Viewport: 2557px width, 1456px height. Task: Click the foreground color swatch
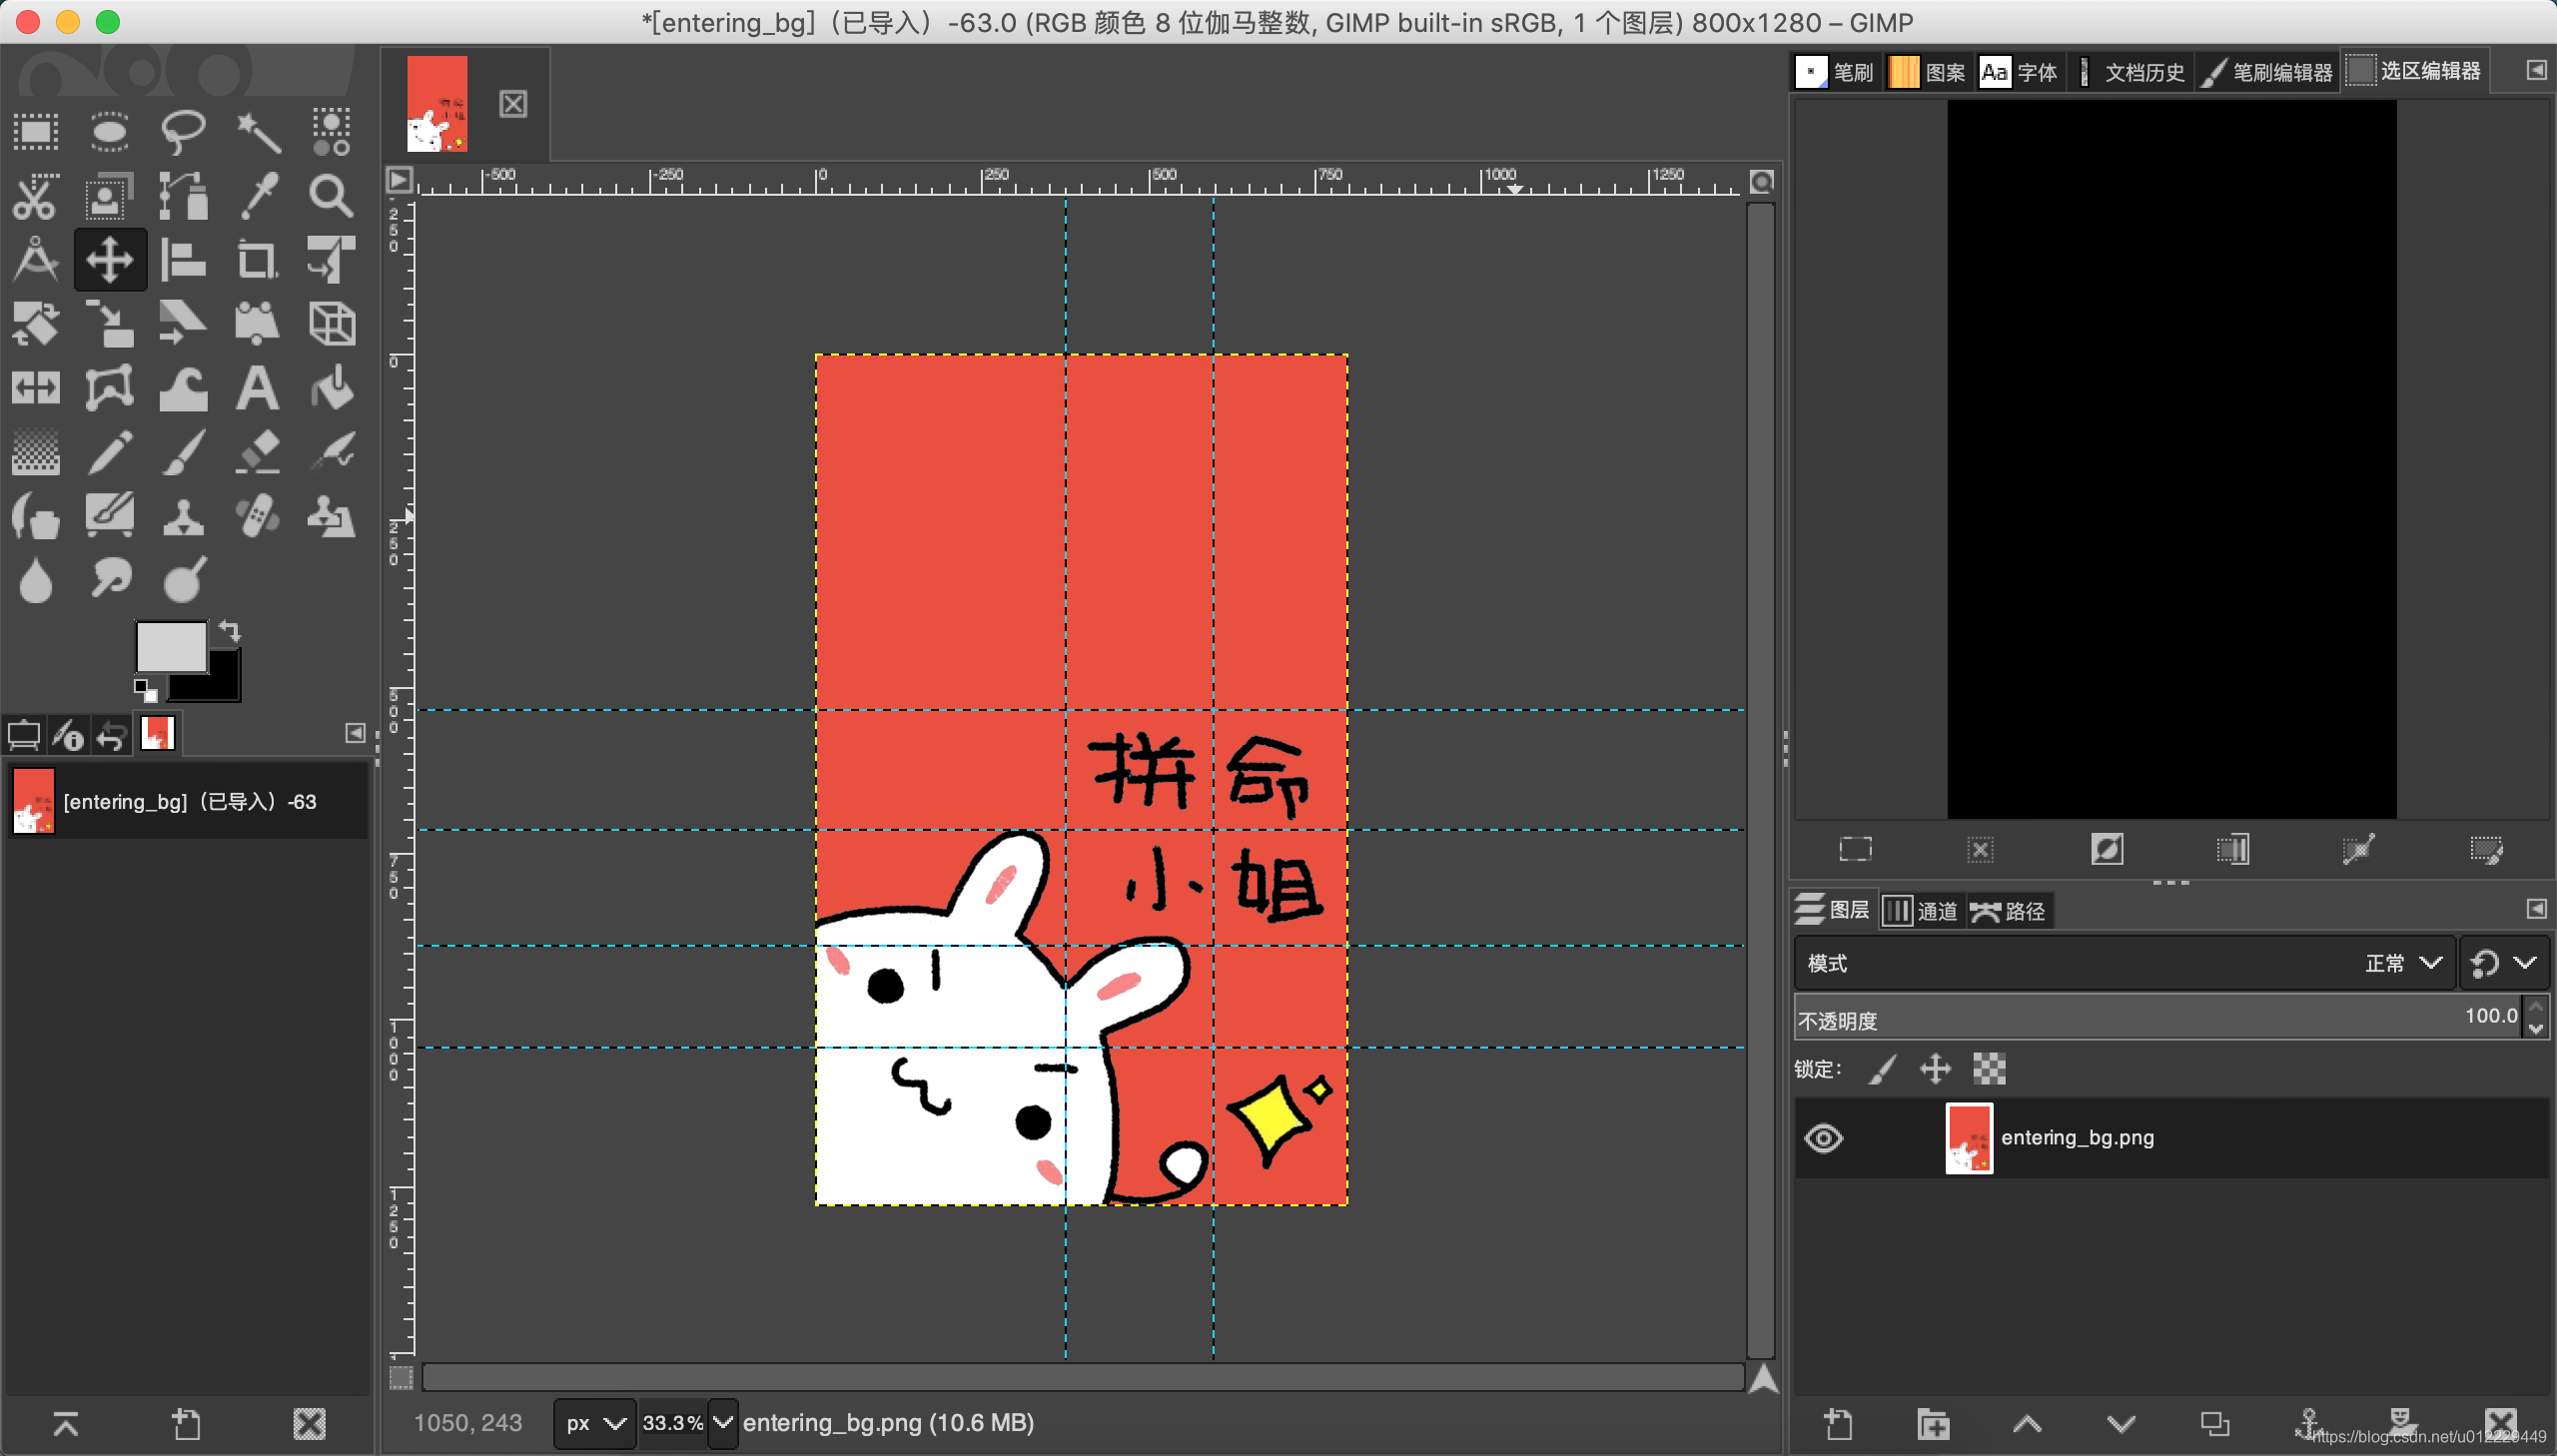171,647
